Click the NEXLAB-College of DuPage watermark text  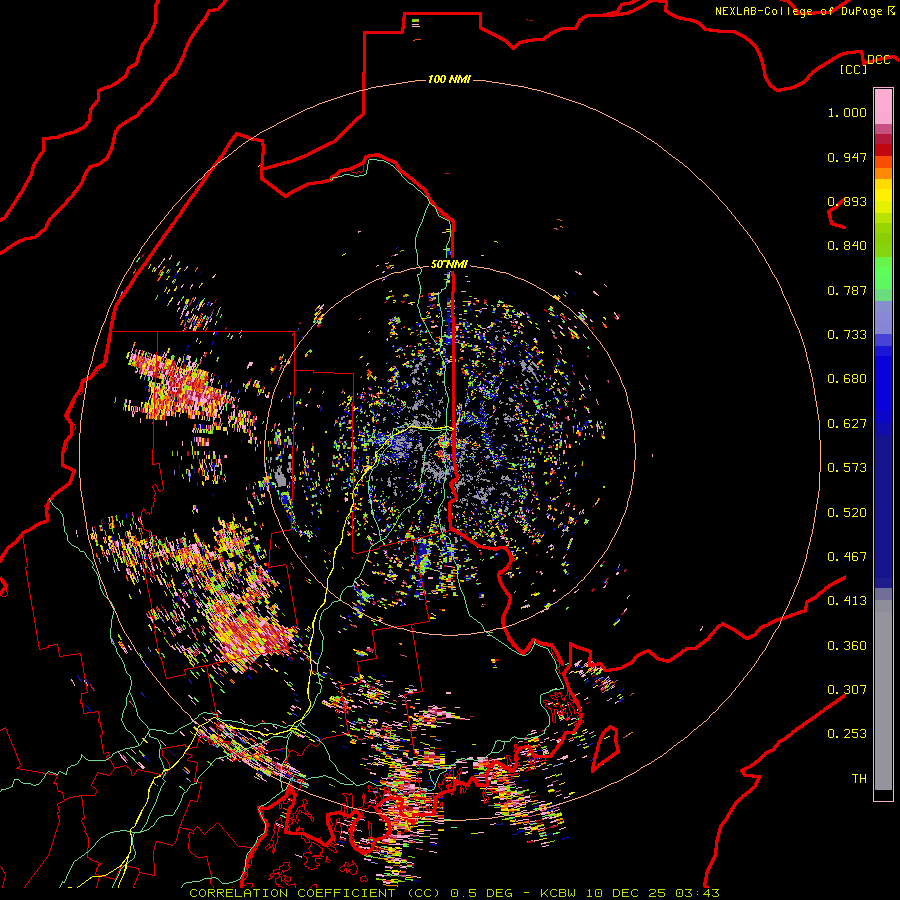point(798,11)
